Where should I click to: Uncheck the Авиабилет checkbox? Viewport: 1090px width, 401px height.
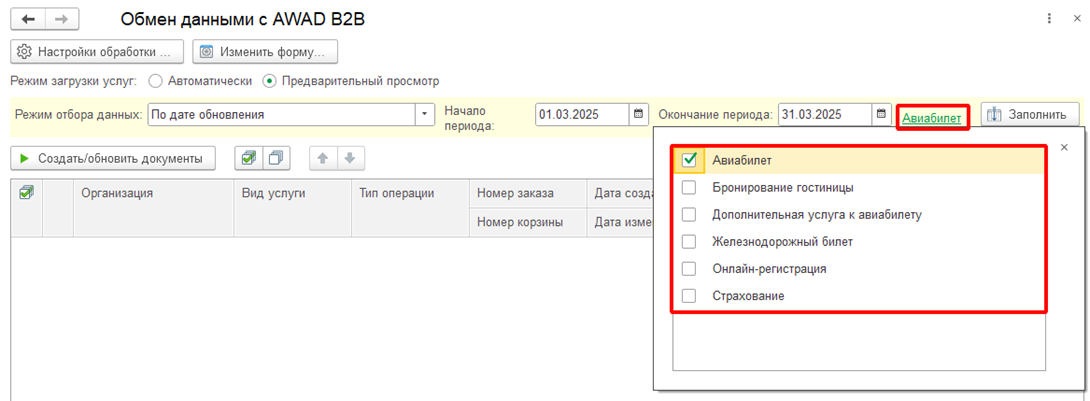point(689,160)
